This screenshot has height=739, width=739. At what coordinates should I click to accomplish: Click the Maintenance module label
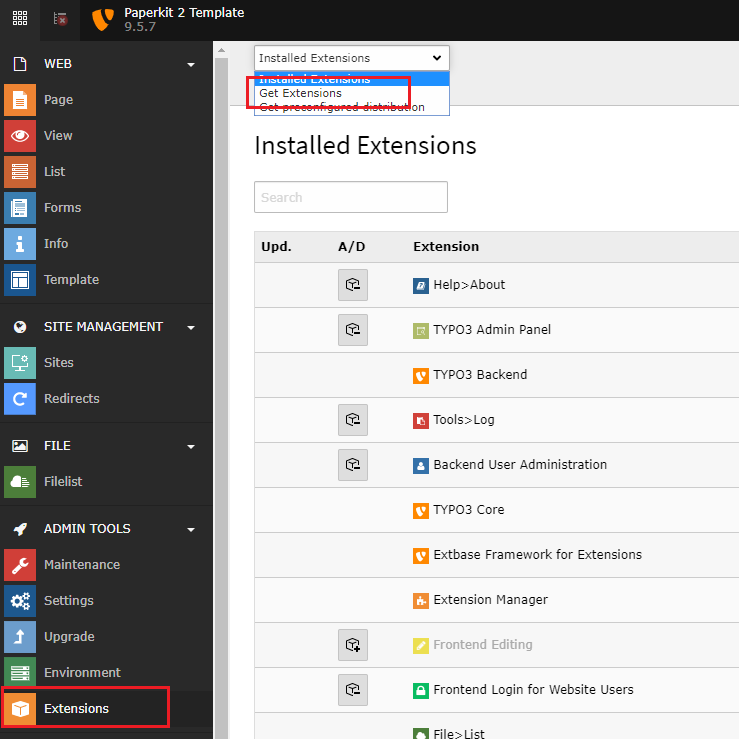(82, 564)
